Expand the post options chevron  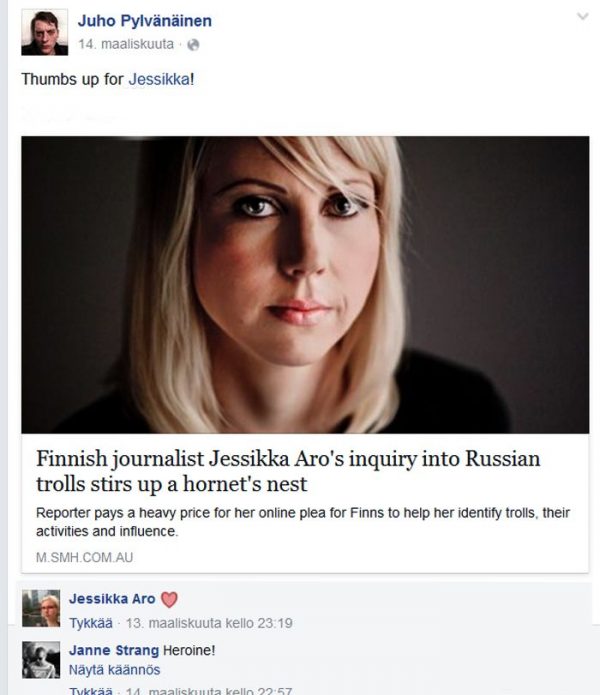coord(583,16)
